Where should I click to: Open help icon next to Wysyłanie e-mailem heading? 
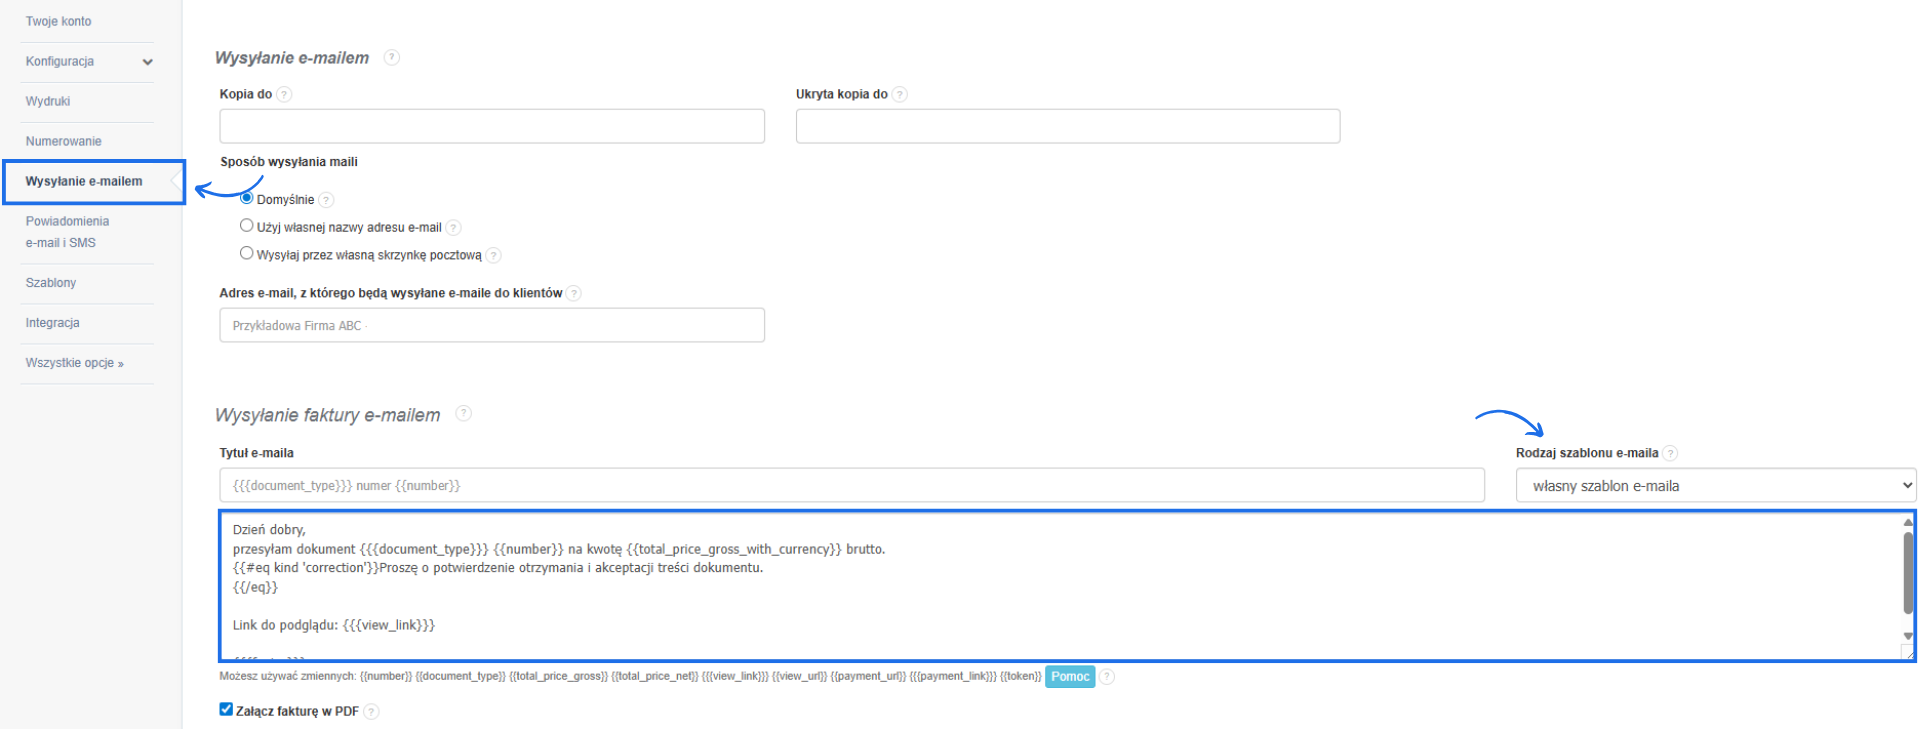point(392,57)
